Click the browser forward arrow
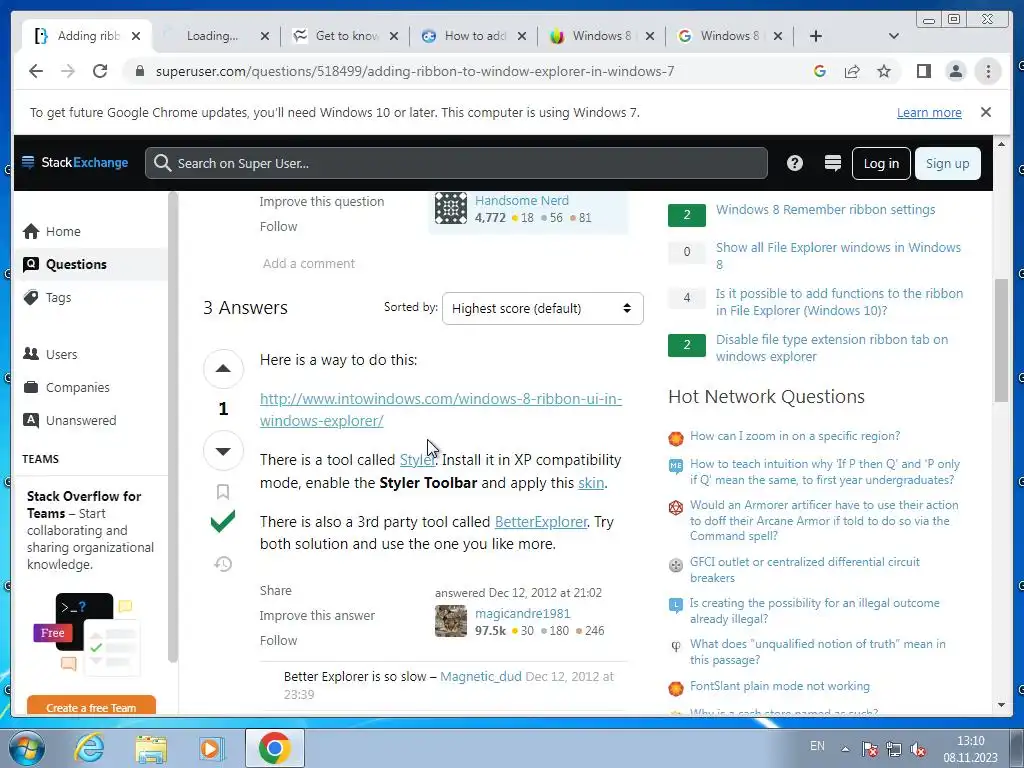Viewport: 1024px width, 768px height. [x=68, y=71]
